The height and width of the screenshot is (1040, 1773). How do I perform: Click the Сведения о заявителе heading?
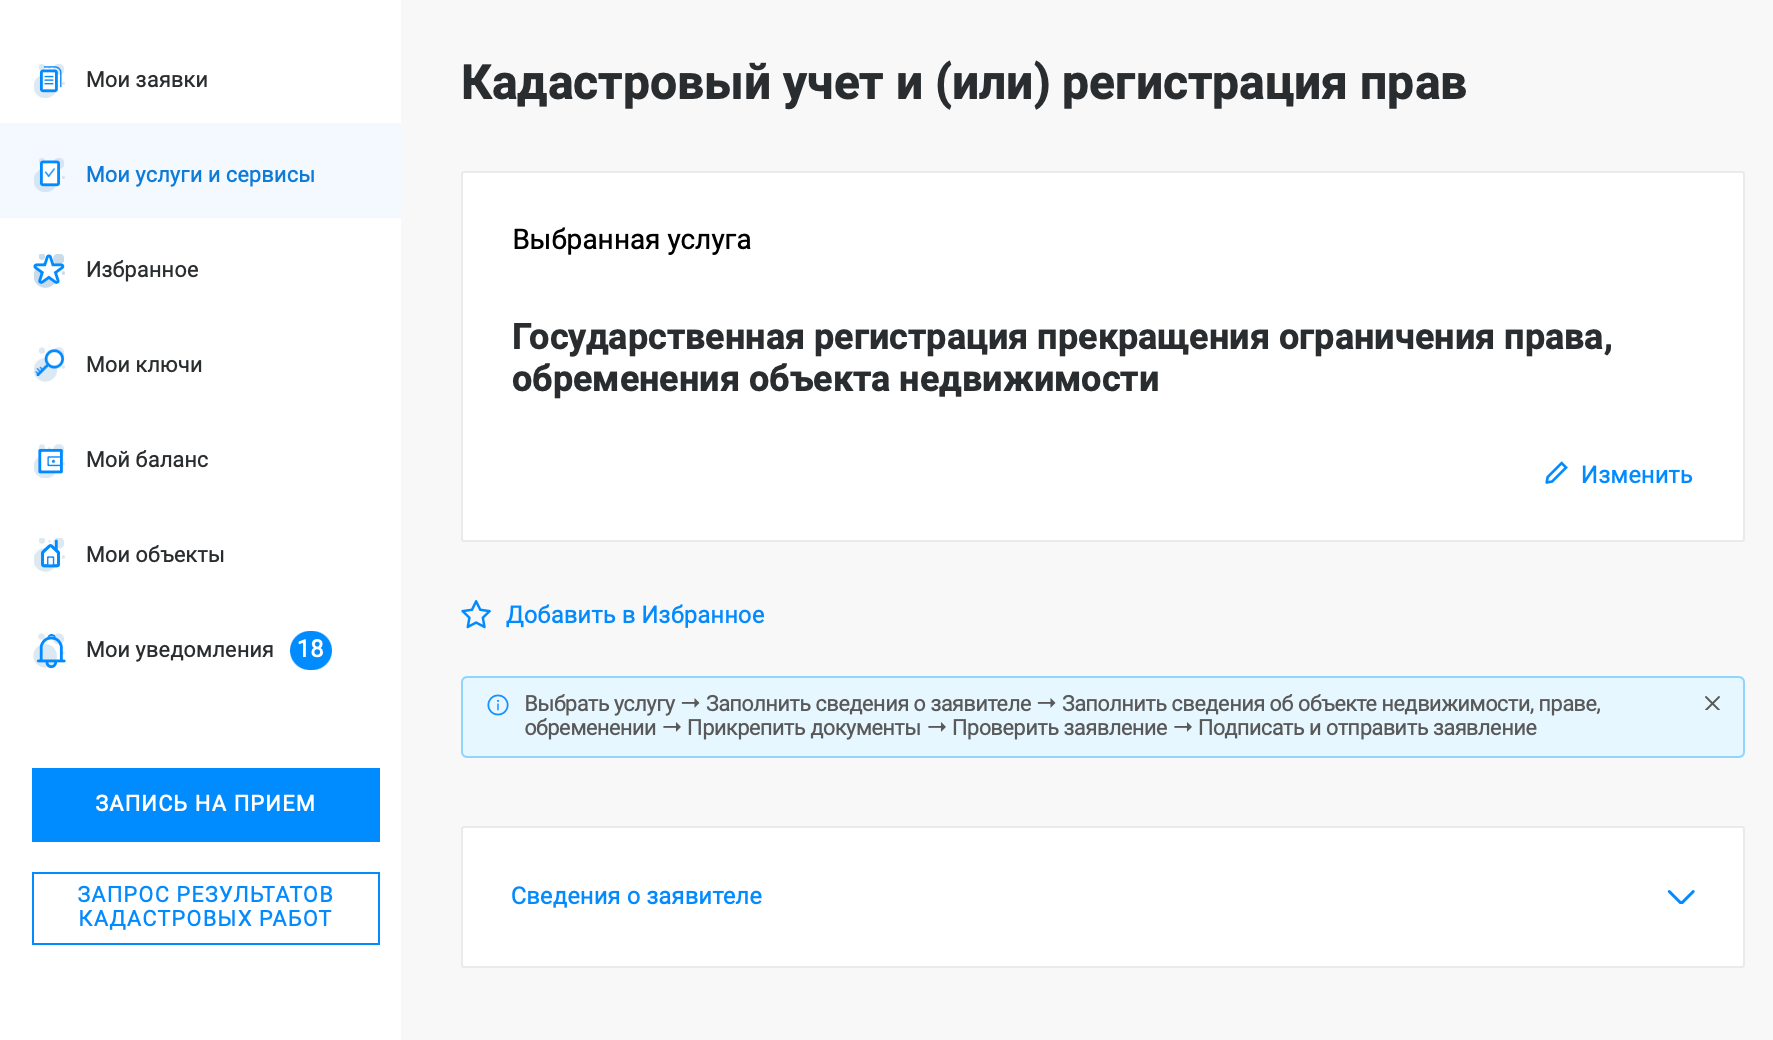coord(636,896)
